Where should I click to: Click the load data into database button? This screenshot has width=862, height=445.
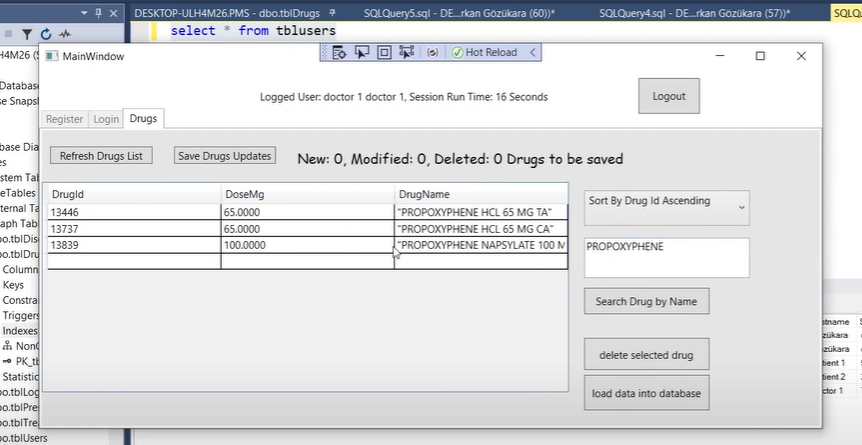point(646,393)
